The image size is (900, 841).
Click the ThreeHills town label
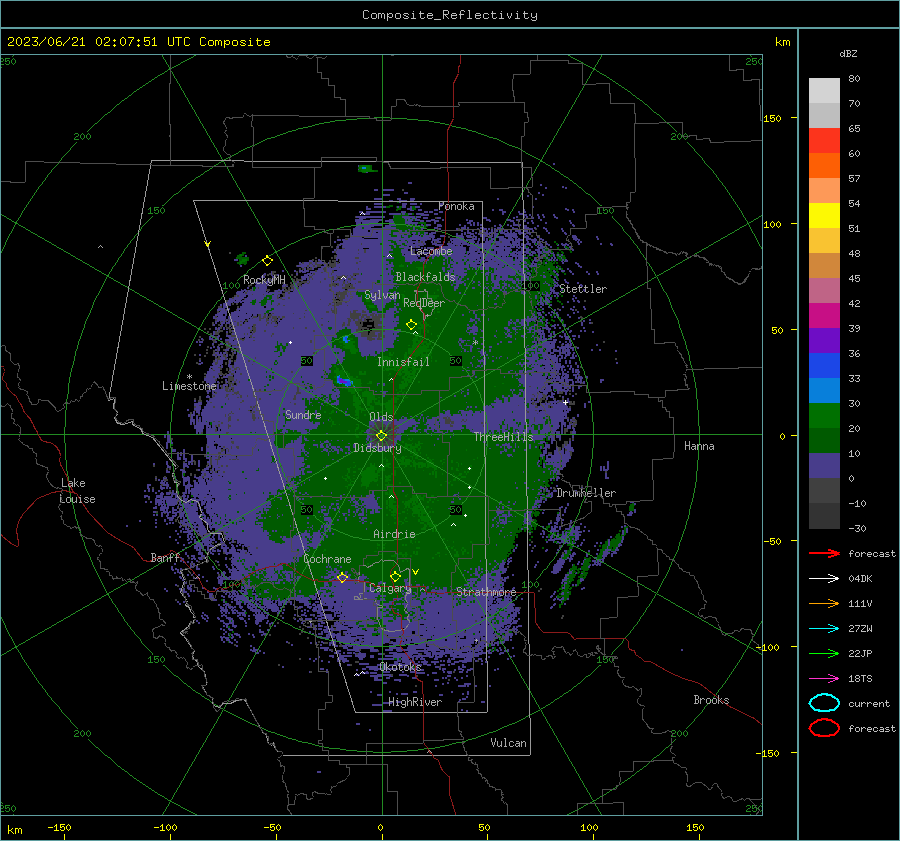coord(503,437)
